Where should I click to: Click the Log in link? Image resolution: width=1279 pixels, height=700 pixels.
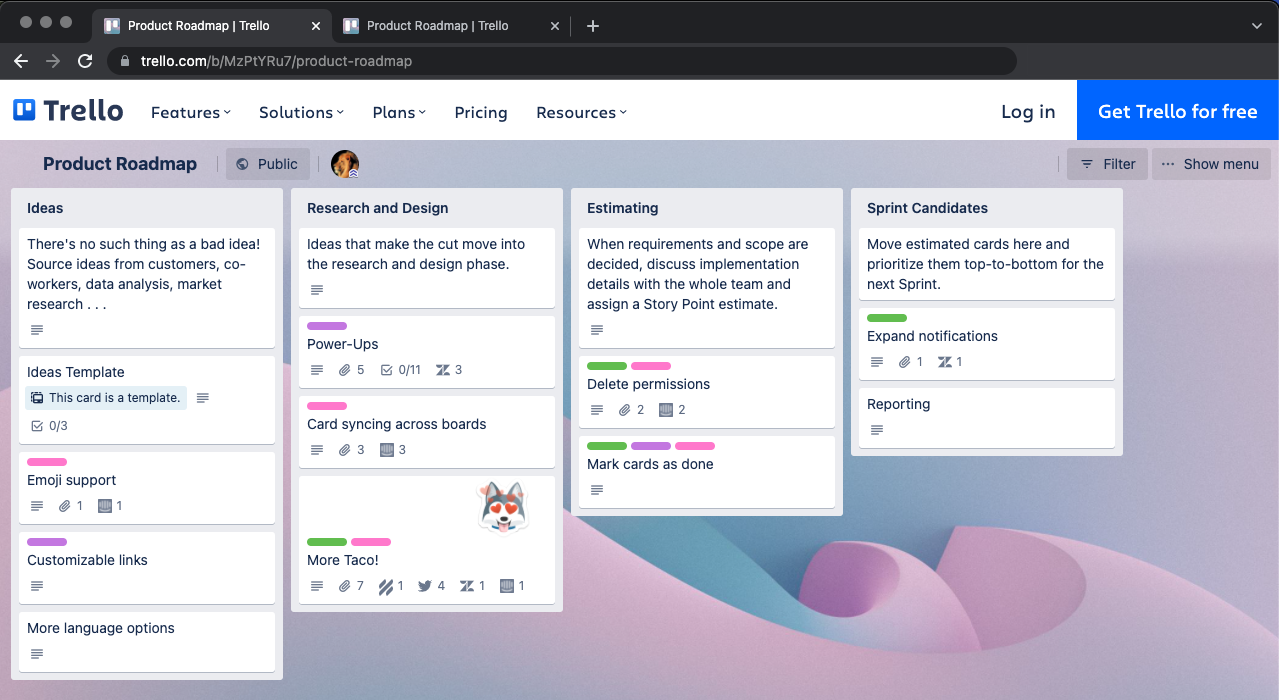[x=1028, y=112]
